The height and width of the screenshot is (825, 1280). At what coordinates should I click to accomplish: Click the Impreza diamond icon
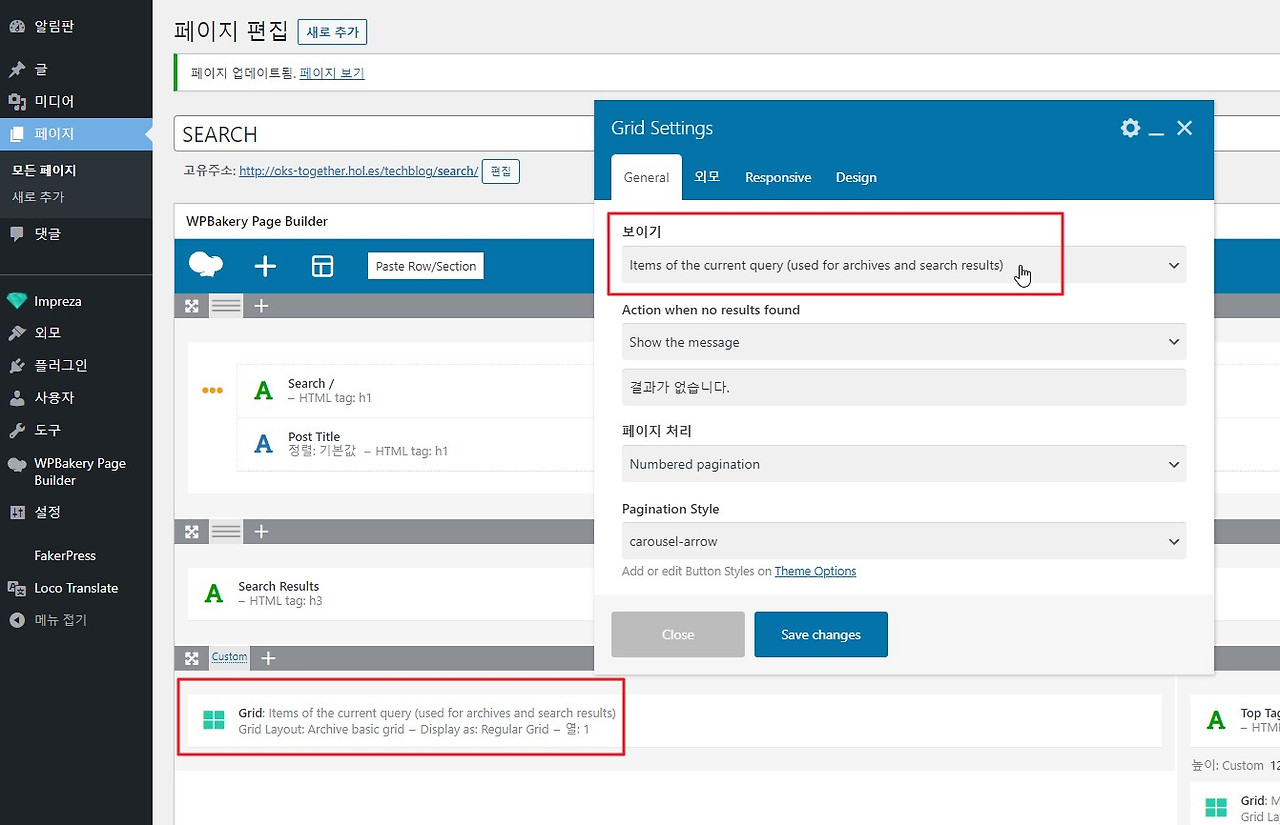(17, 301)
